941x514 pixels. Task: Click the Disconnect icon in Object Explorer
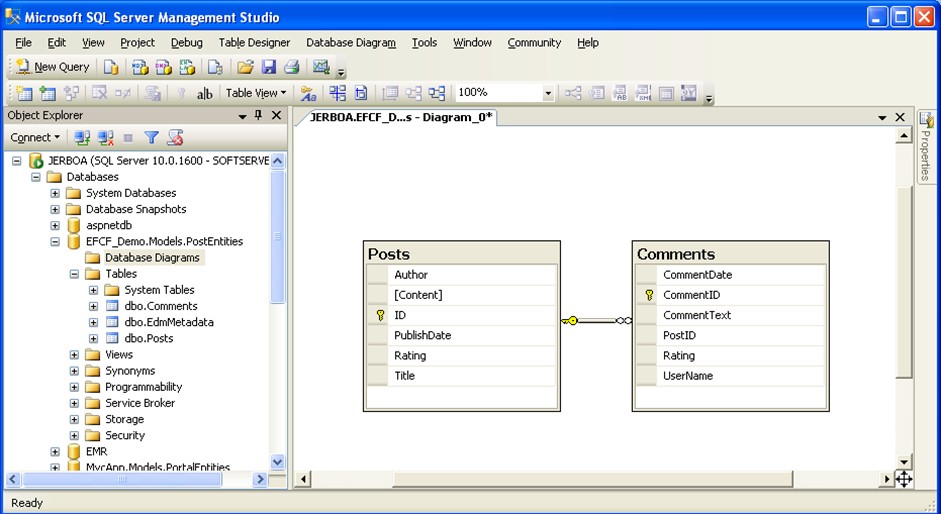(106, 138)
